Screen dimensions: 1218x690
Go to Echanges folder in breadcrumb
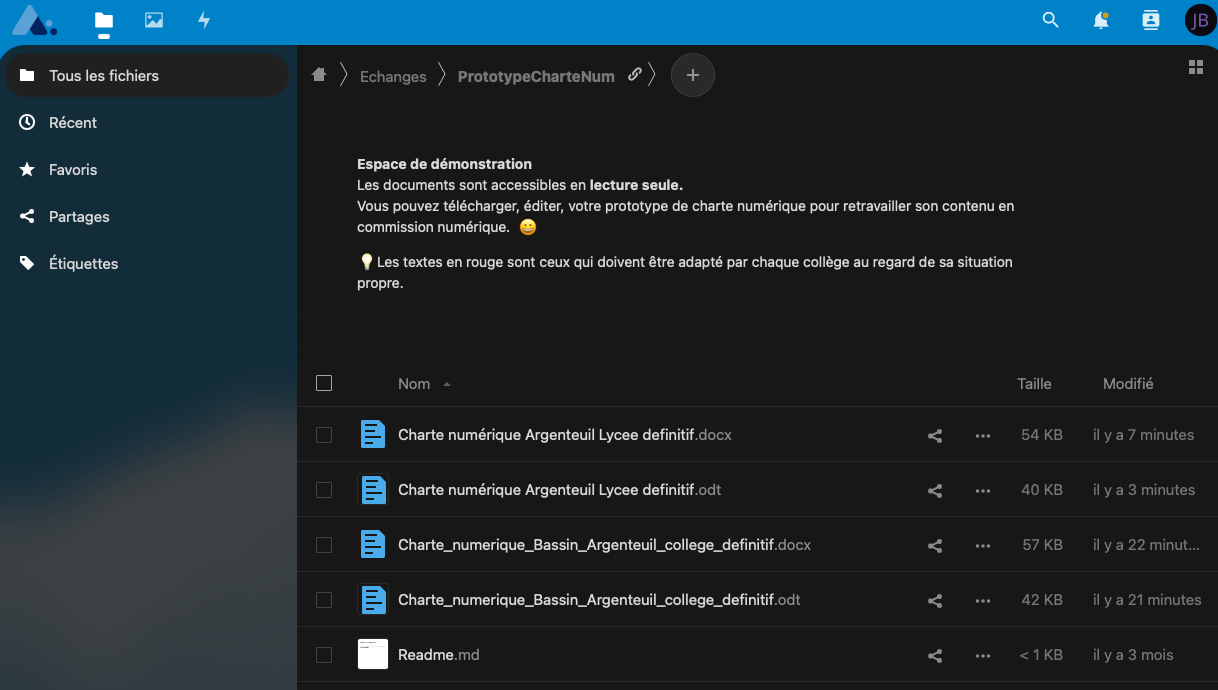click(x=393, y=77)
